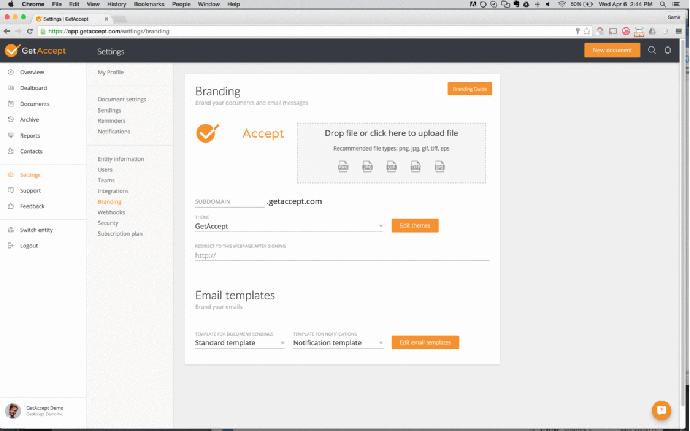The height and width of the screenshot is (431, 690).
Task: Open the Bookmarks menu
Action: point(149,4)
